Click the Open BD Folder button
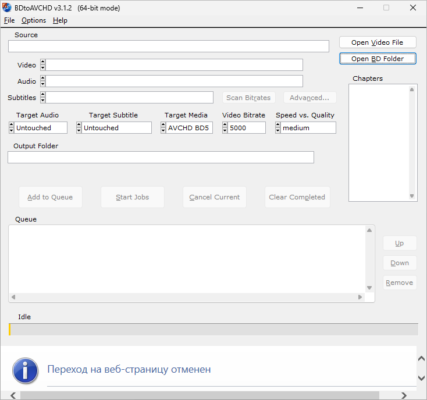This screenshot has width=427, height=400. point(377,59)
